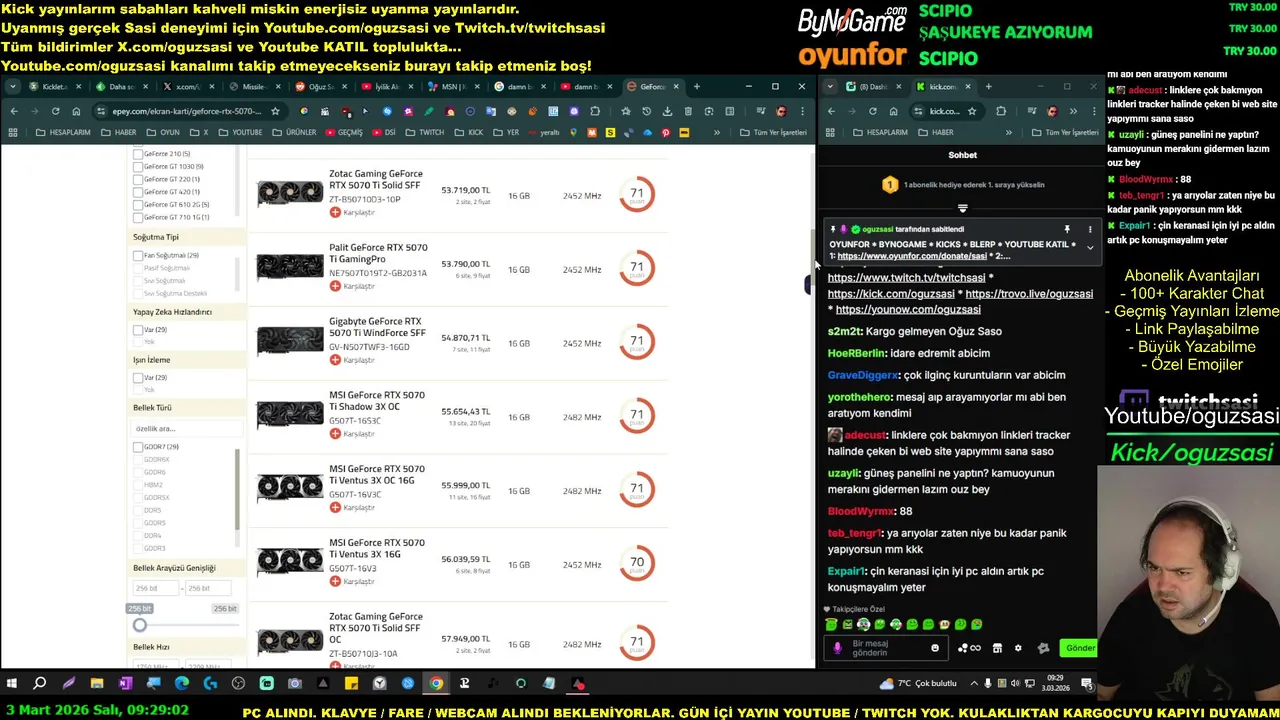Check GeForce GT 420 filter checkbox
1280x720 pixels.
(x=138, y=192)
